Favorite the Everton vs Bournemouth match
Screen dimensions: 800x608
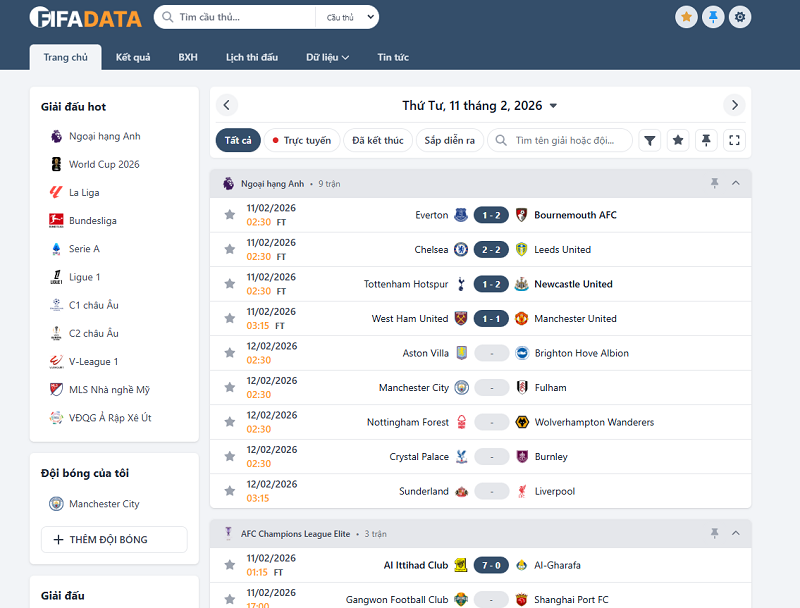point(229,215)
